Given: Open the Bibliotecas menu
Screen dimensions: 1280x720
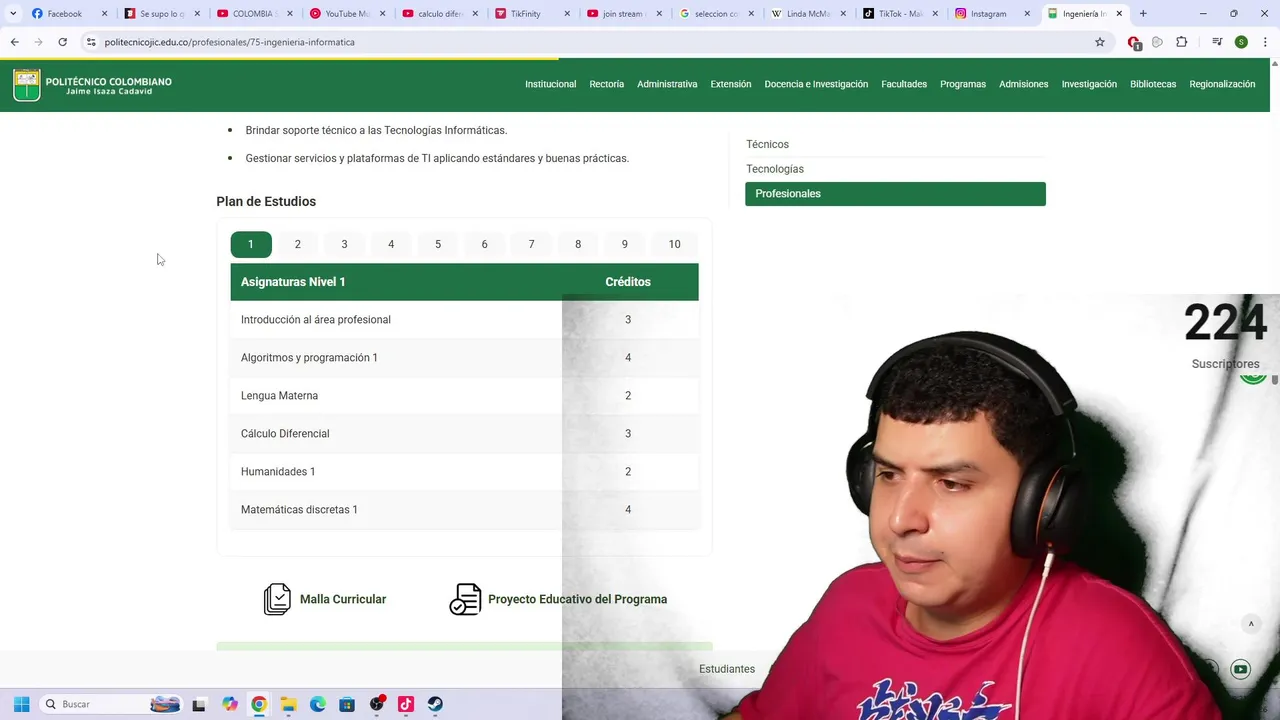Looking at the screenshot, I should tap(1153, 84).
